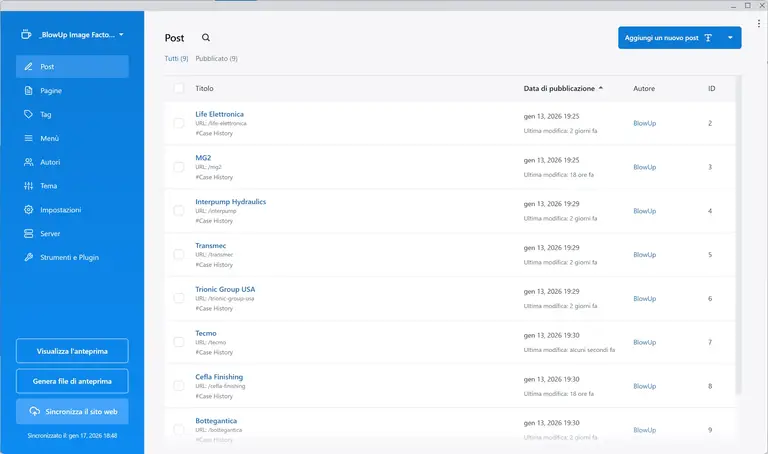Open the Post section in sidebar
The width and height of the screenshot is (768, 454).
pyautogui.click(x=72, y=67)
